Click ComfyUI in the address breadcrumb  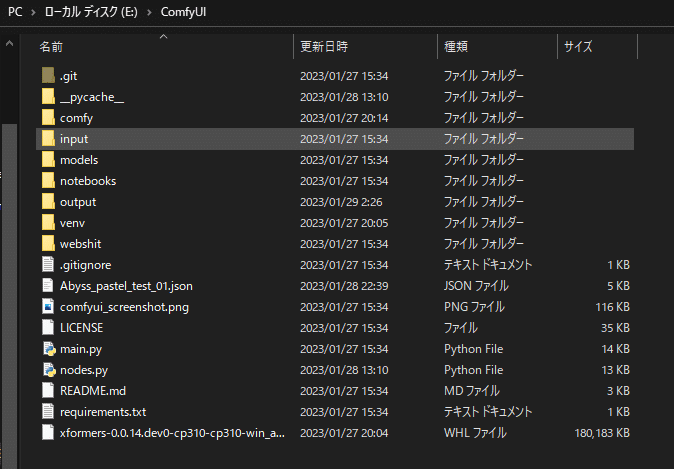pyautogui.click(x=184, y=12)
